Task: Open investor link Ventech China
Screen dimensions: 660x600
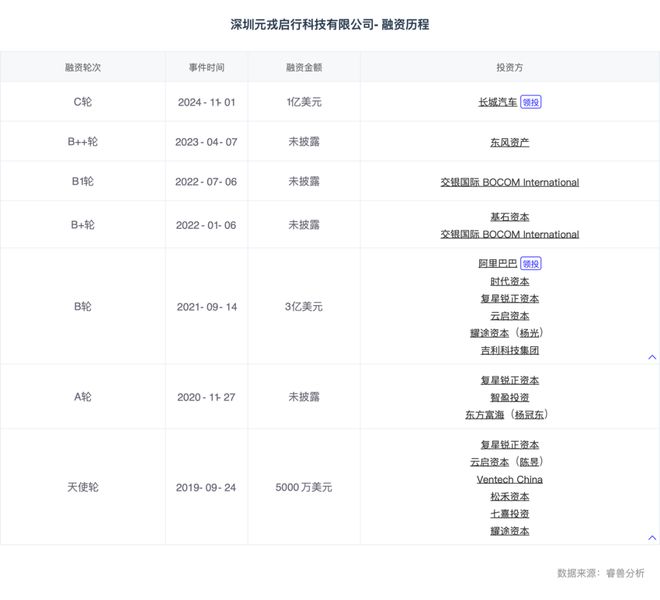Action: 509,479
